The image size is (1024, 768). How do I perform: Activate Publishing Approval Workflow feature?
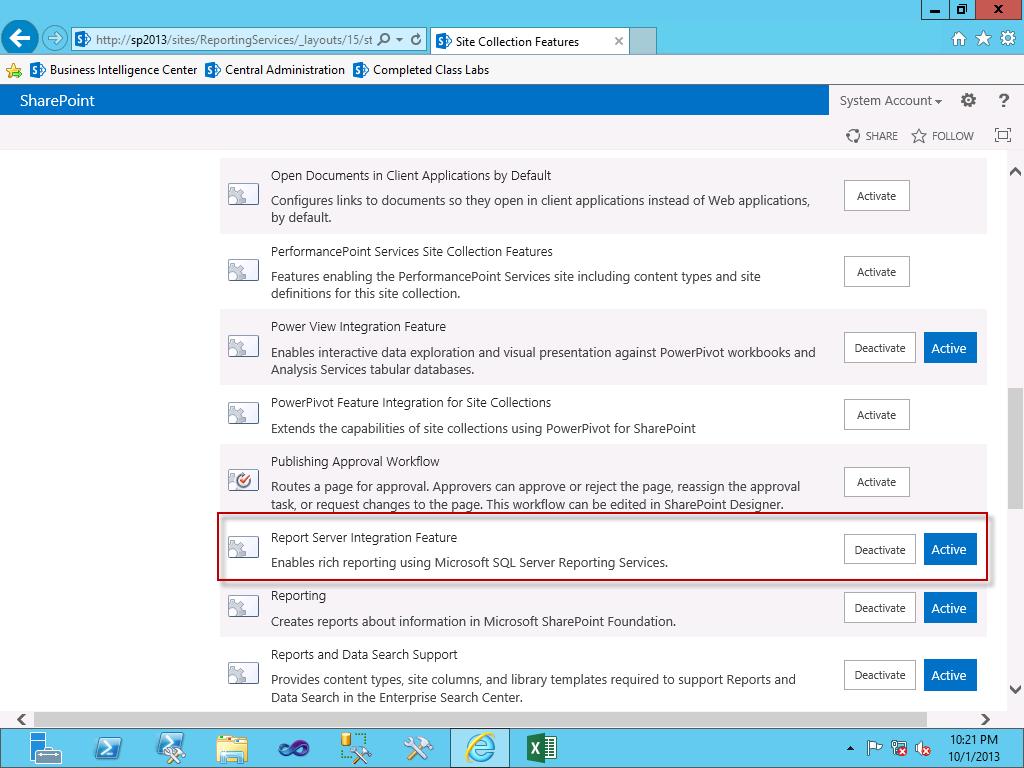[876, 482]
